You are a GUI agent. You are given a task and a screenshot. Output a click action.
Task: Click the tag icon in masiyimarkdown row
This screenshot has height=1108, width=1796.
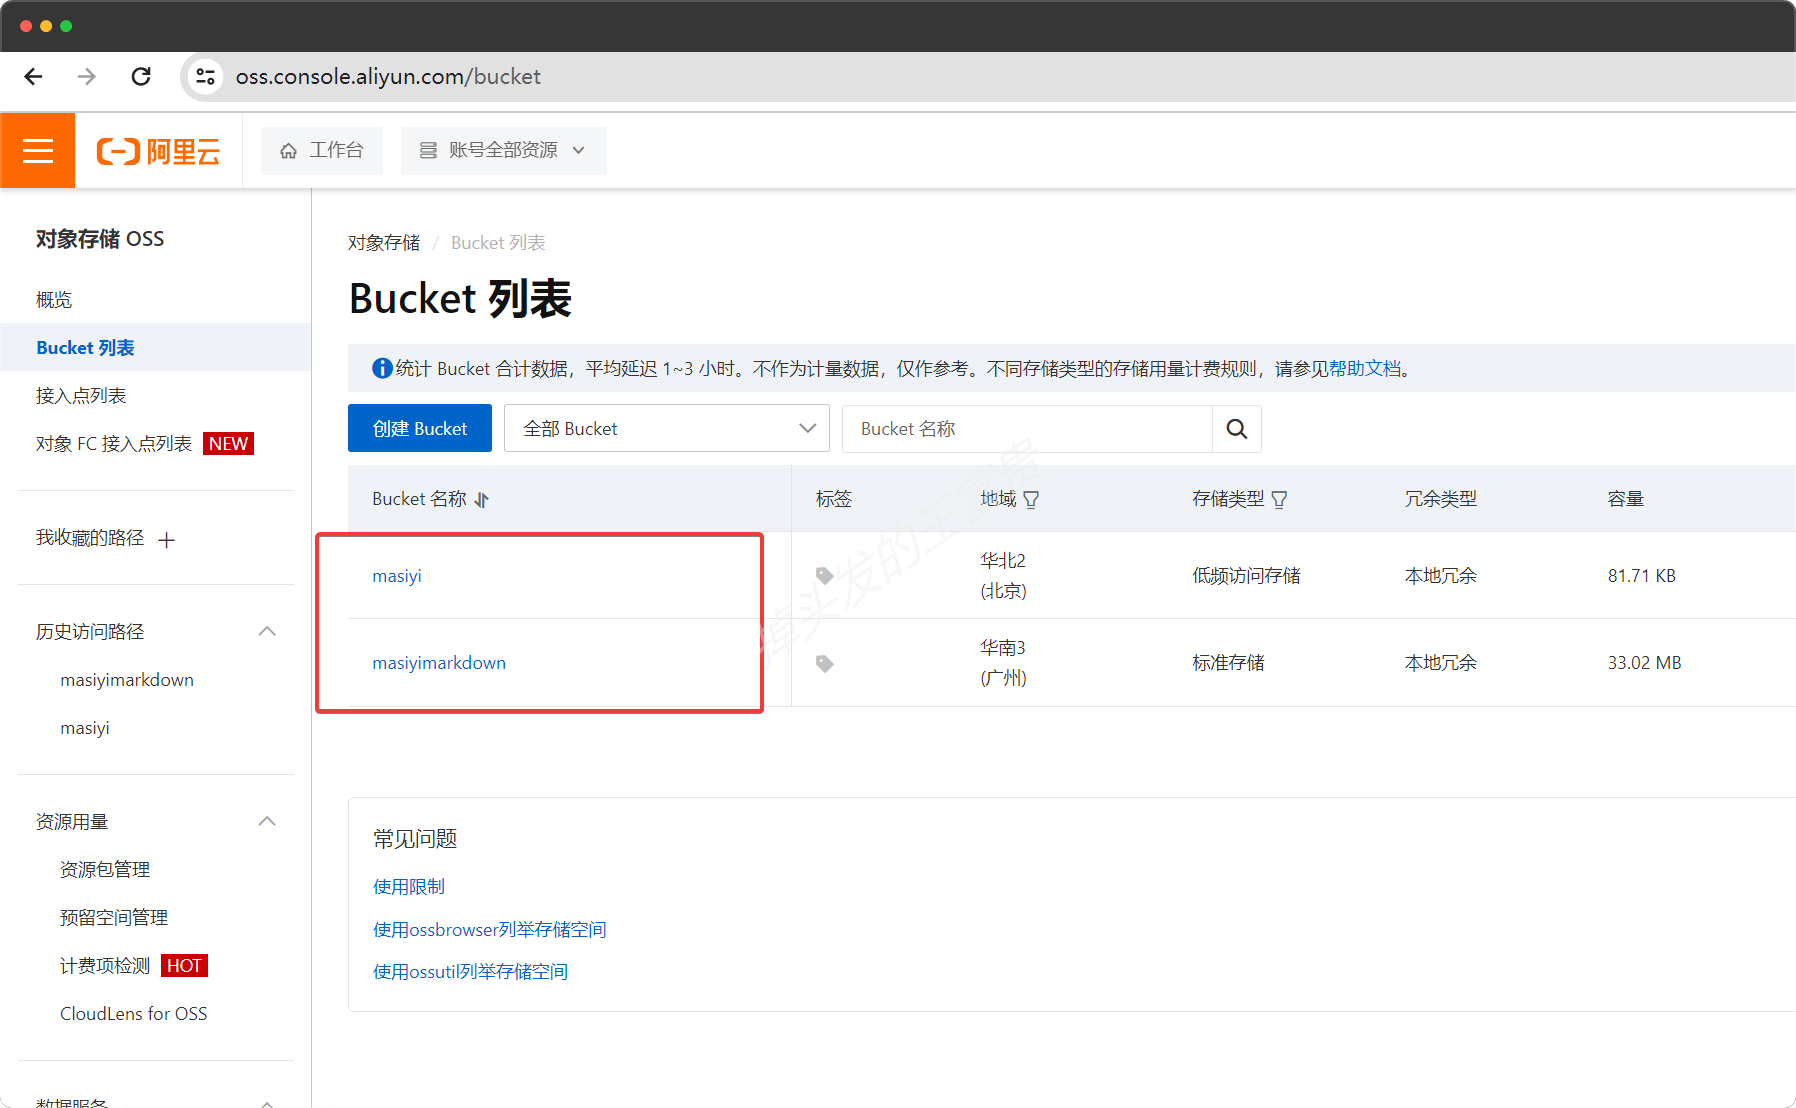(x=825, y=663)
